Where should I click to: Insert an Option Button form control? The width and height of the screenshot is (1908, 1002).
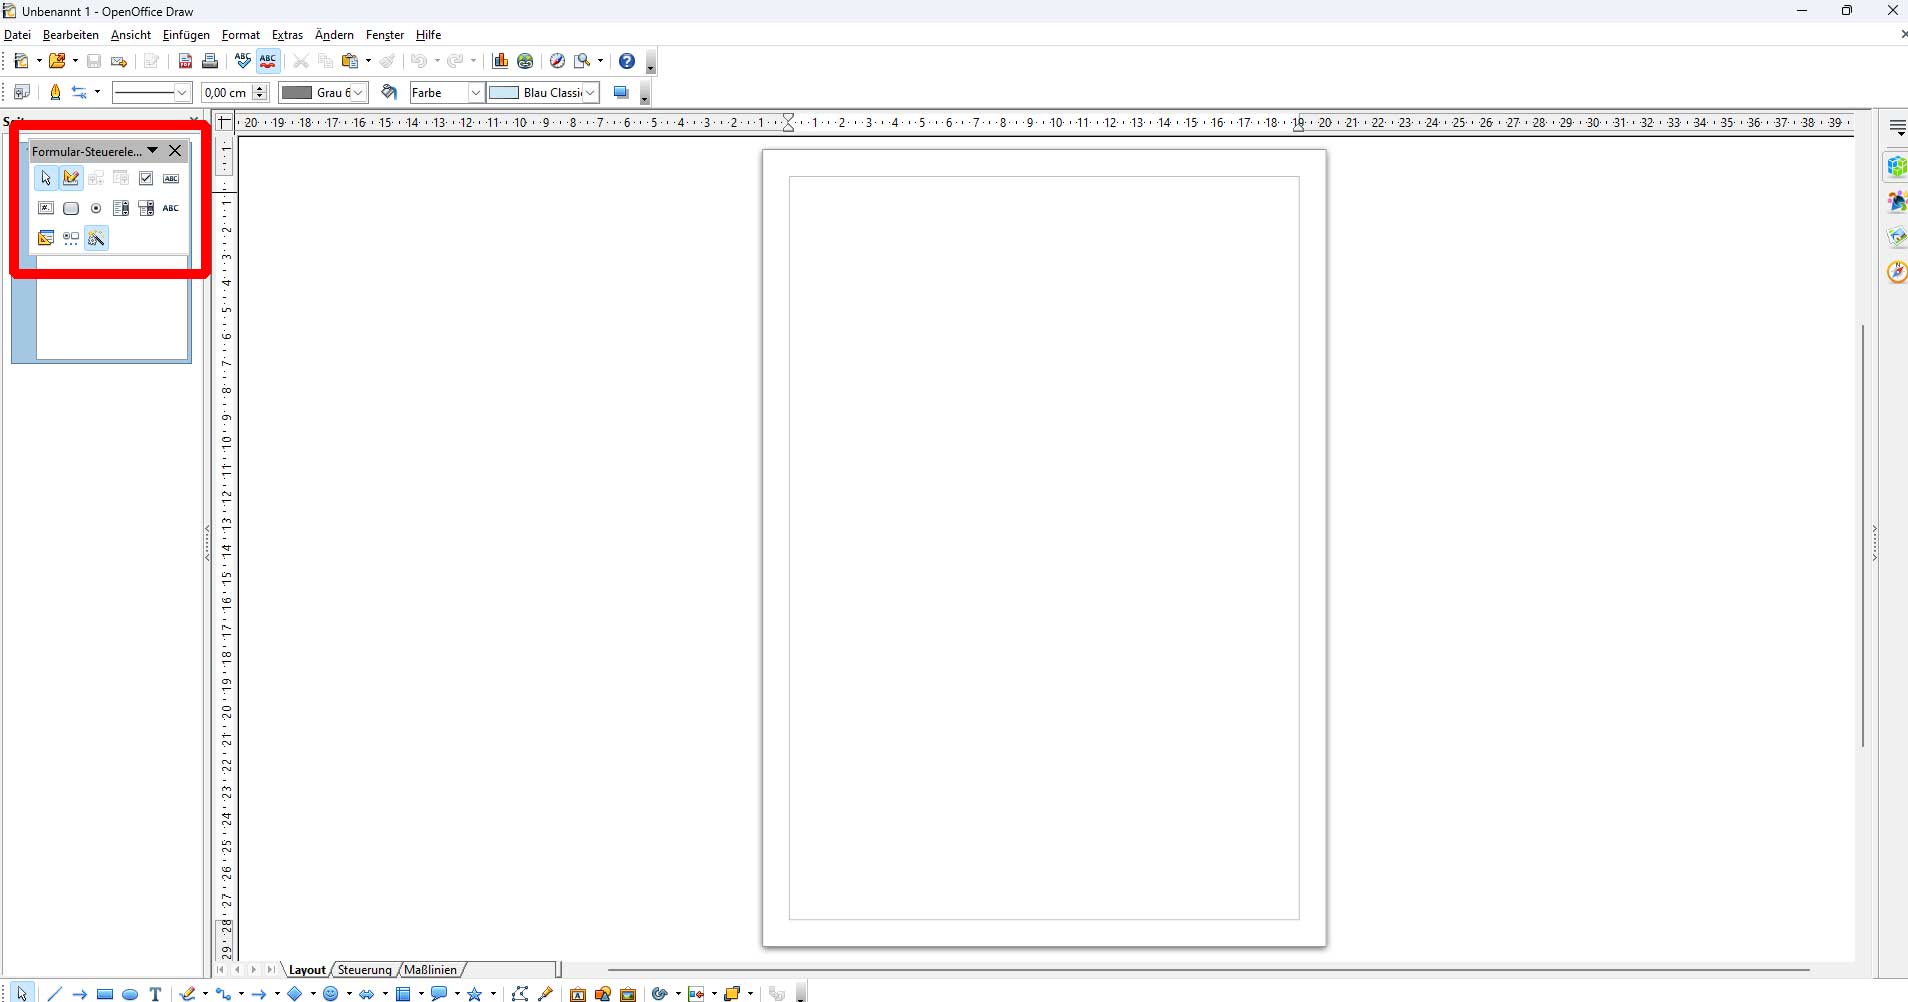coord(96,208)
